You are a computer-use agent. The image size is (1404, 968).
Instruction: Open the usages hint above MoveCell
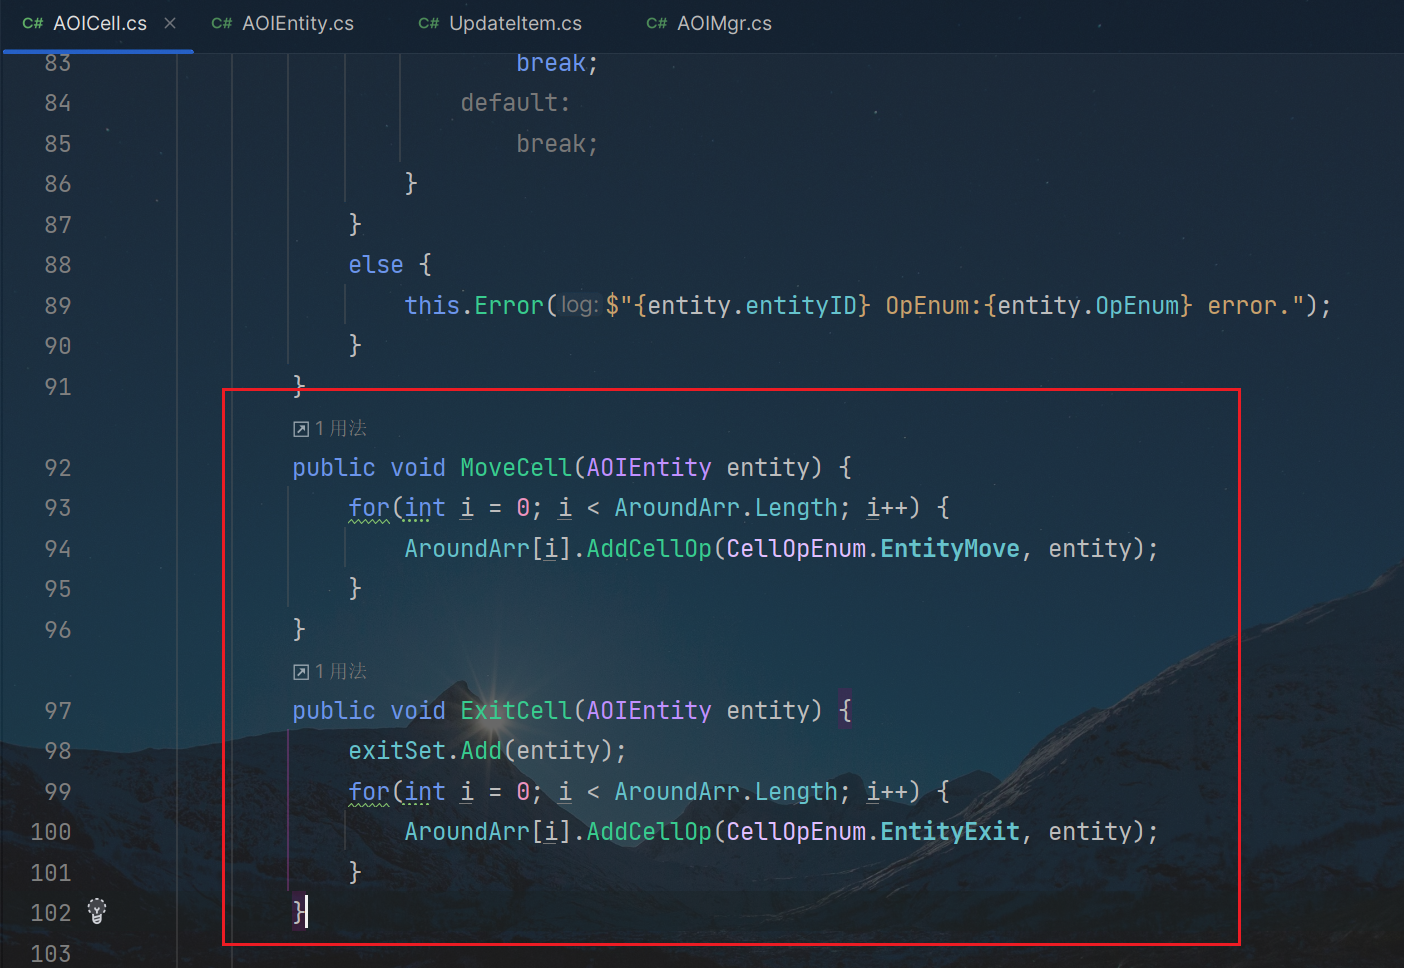[330, 428]
